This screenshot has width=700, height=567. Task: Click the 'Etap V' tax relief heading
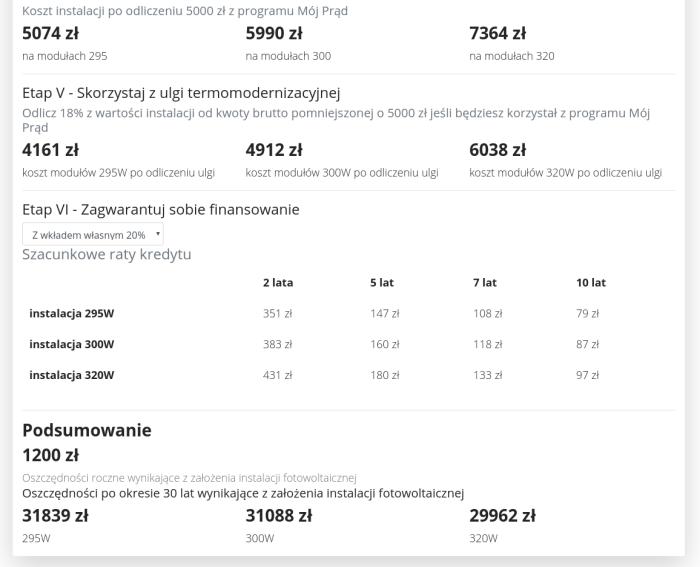pos(181,94)
